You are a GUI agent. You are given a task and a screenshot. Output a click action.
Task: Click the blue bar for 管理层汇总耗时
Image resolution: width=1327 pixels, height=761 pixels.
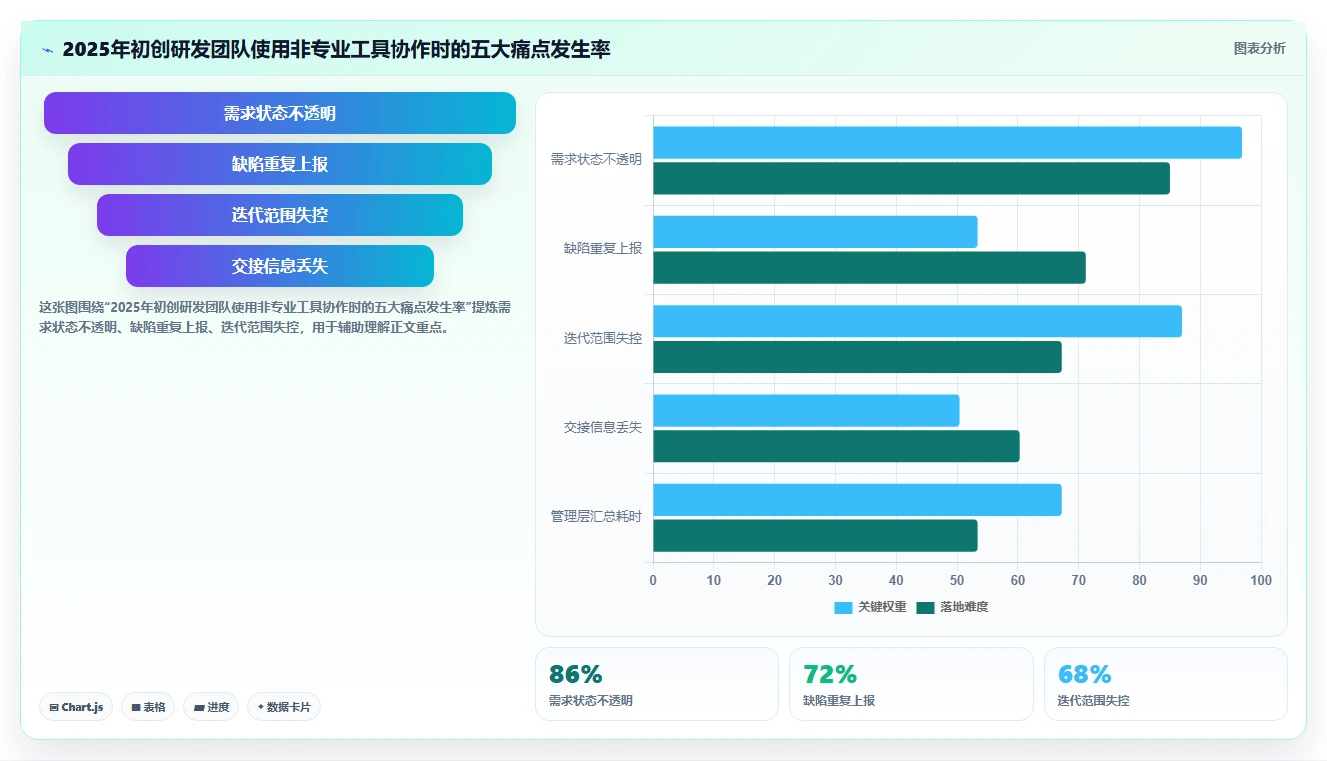tap(857, 500)
